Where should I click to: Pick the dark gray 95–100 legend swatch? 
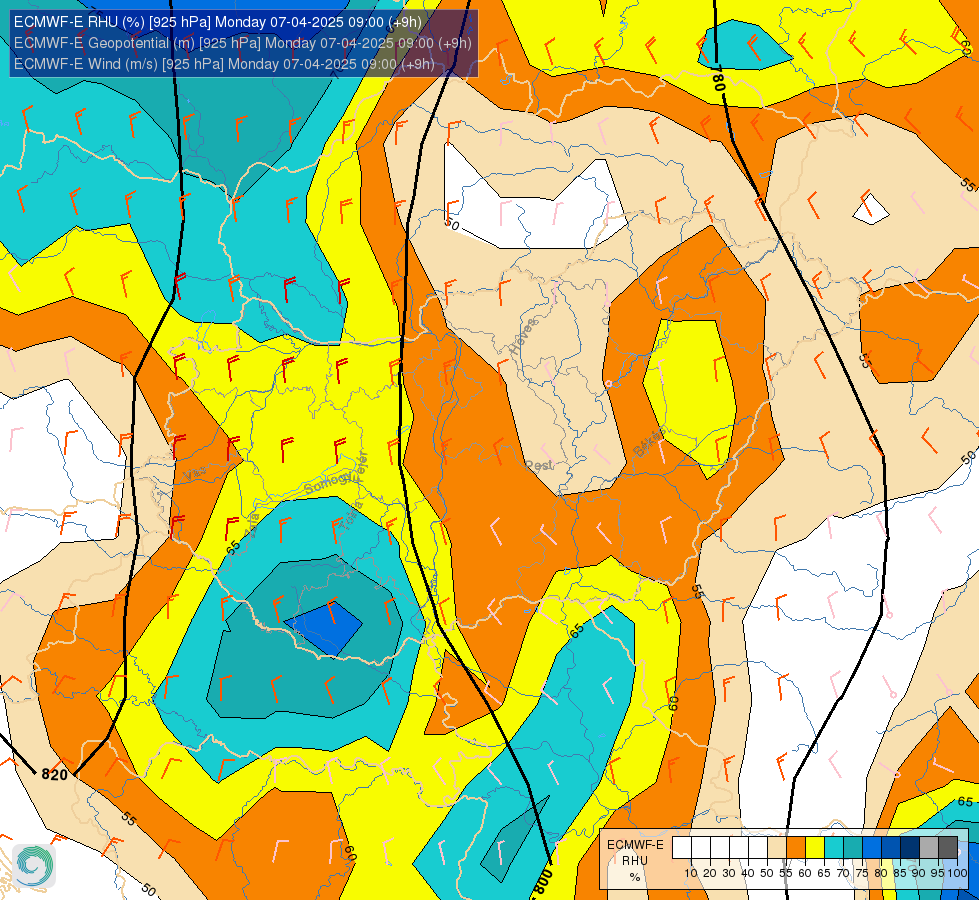[x=948, y=848]
